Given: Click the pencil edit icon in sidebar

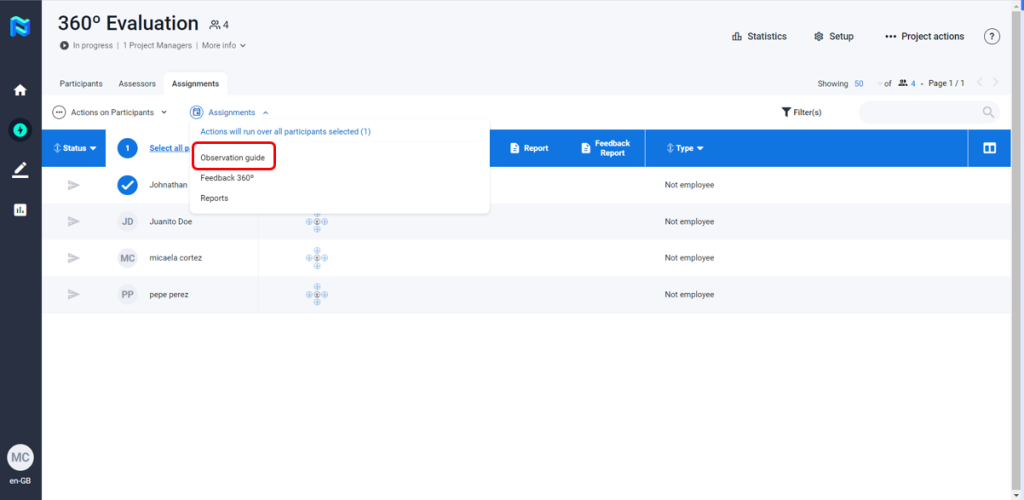Looking at the screenshot, I should 20,169.
